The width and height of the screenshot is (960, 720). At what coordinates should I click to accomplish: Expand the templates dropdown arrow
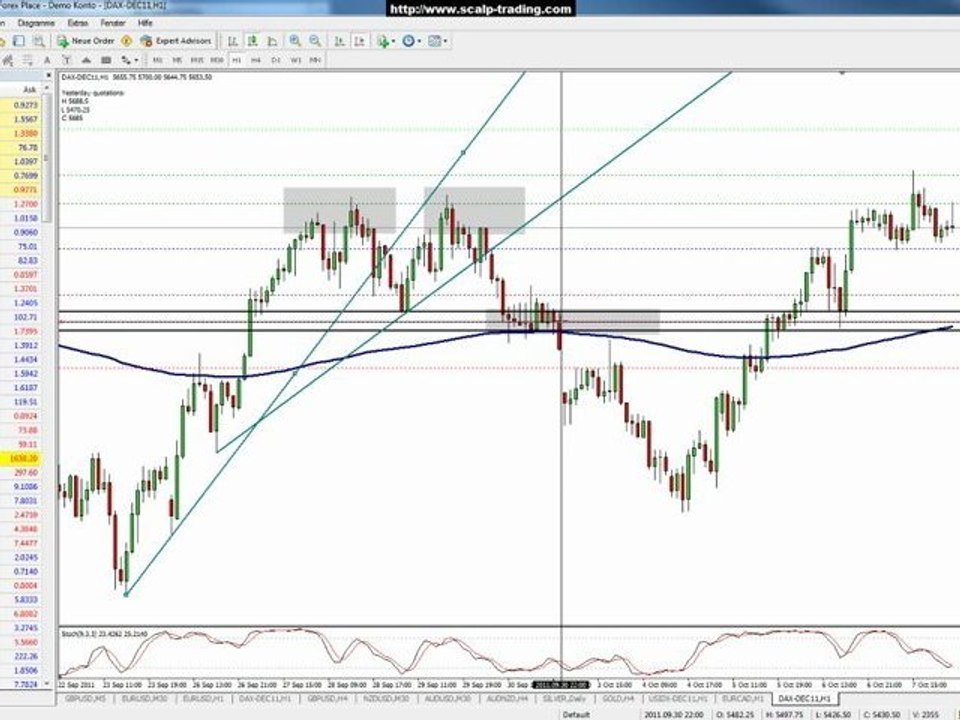pyautogui.click(x=446, y=41)
